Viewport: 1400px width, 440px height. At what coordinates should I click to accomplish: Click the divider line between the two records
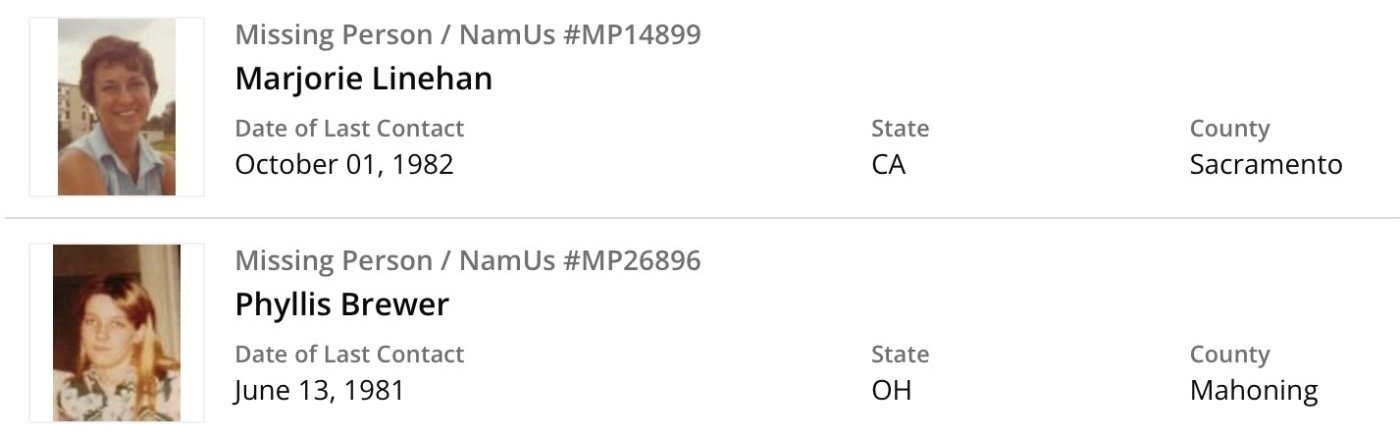[x=700, y=217]
